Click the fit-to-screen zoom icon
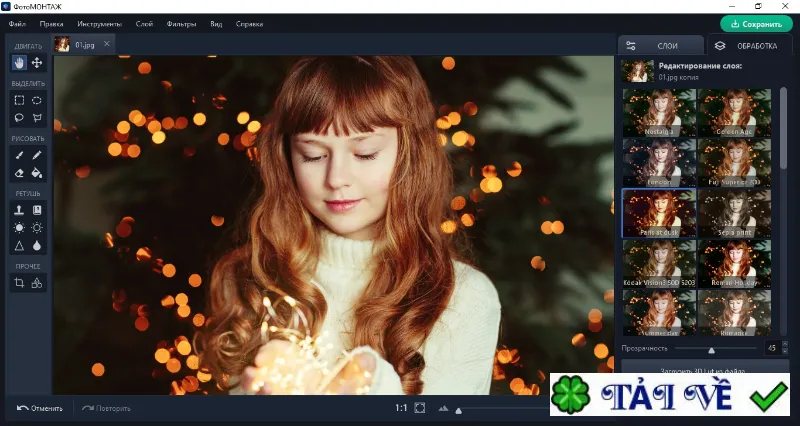 419,408
